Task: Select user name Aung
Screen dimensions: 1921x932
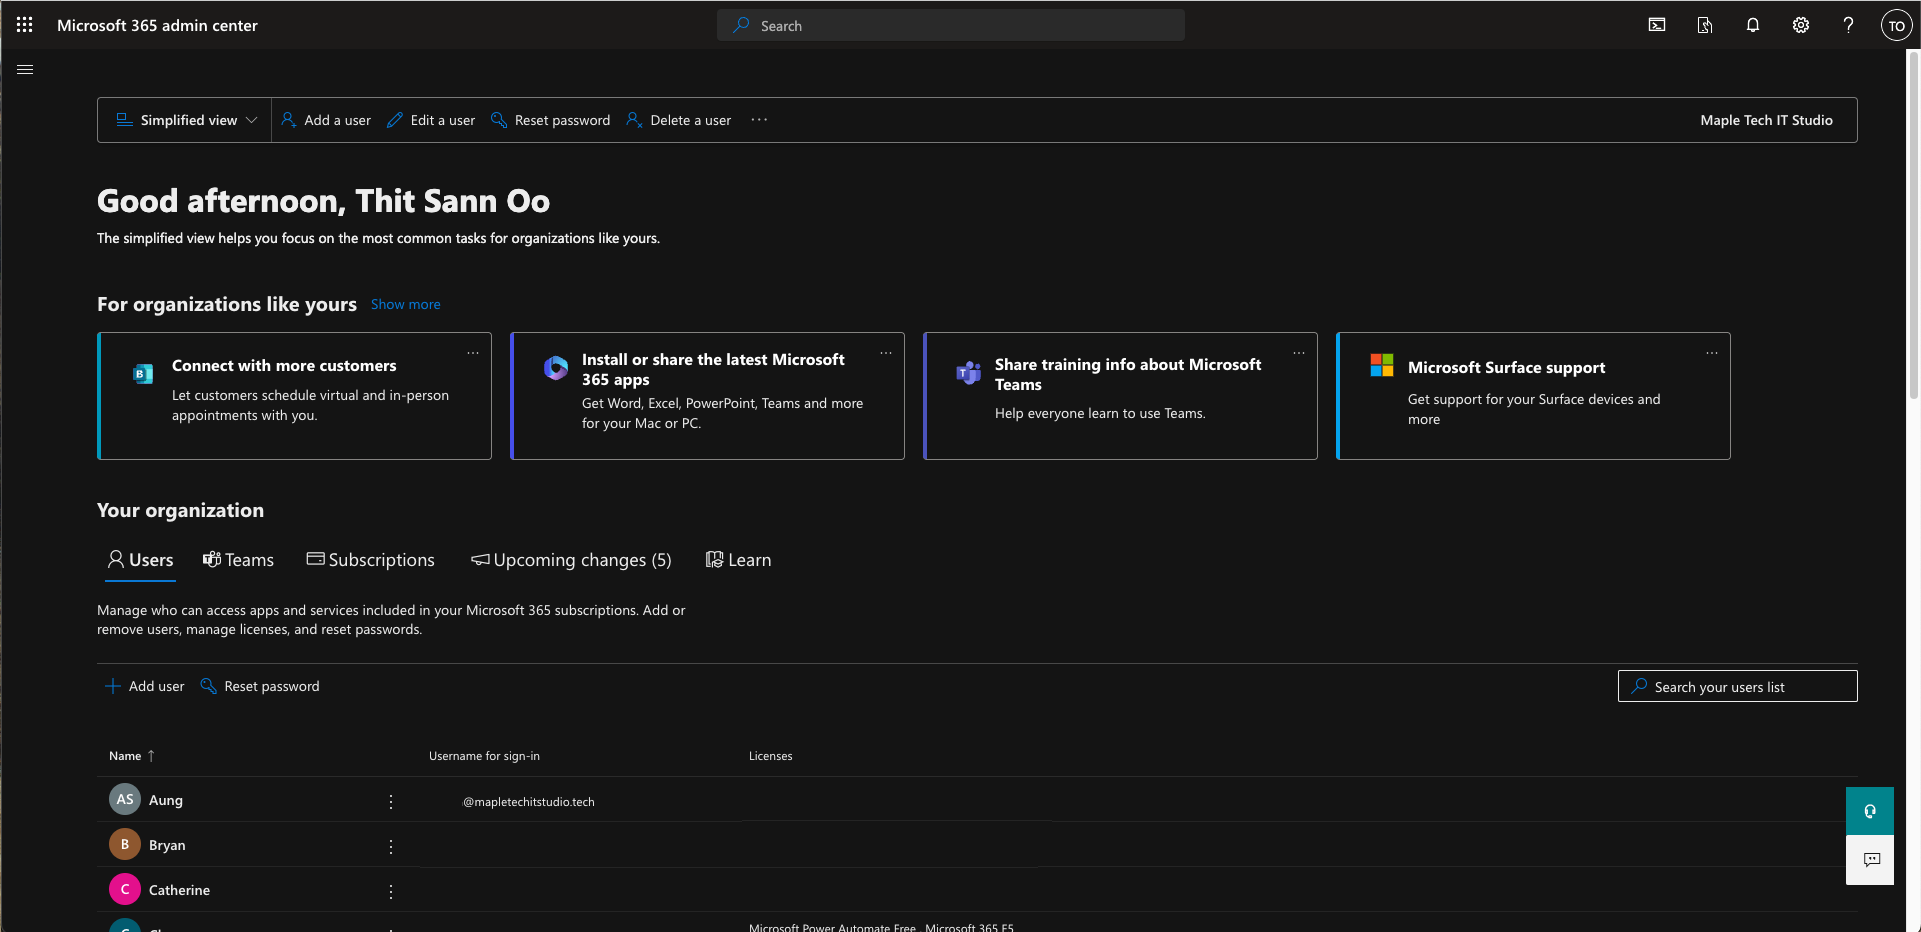Action: point(166,800)
